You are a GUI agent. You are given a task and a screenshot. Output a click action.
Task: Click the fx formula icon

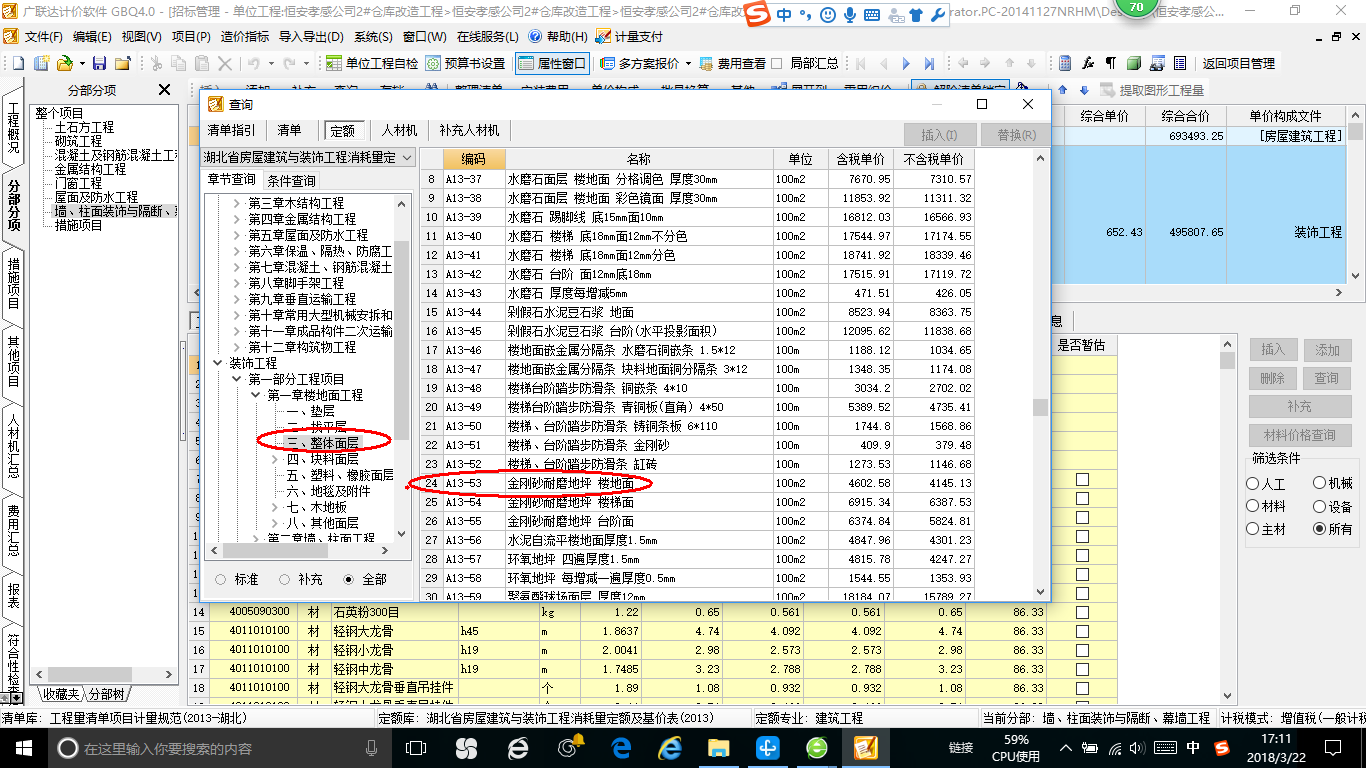pyautogui.click(x=1088, y=63)
